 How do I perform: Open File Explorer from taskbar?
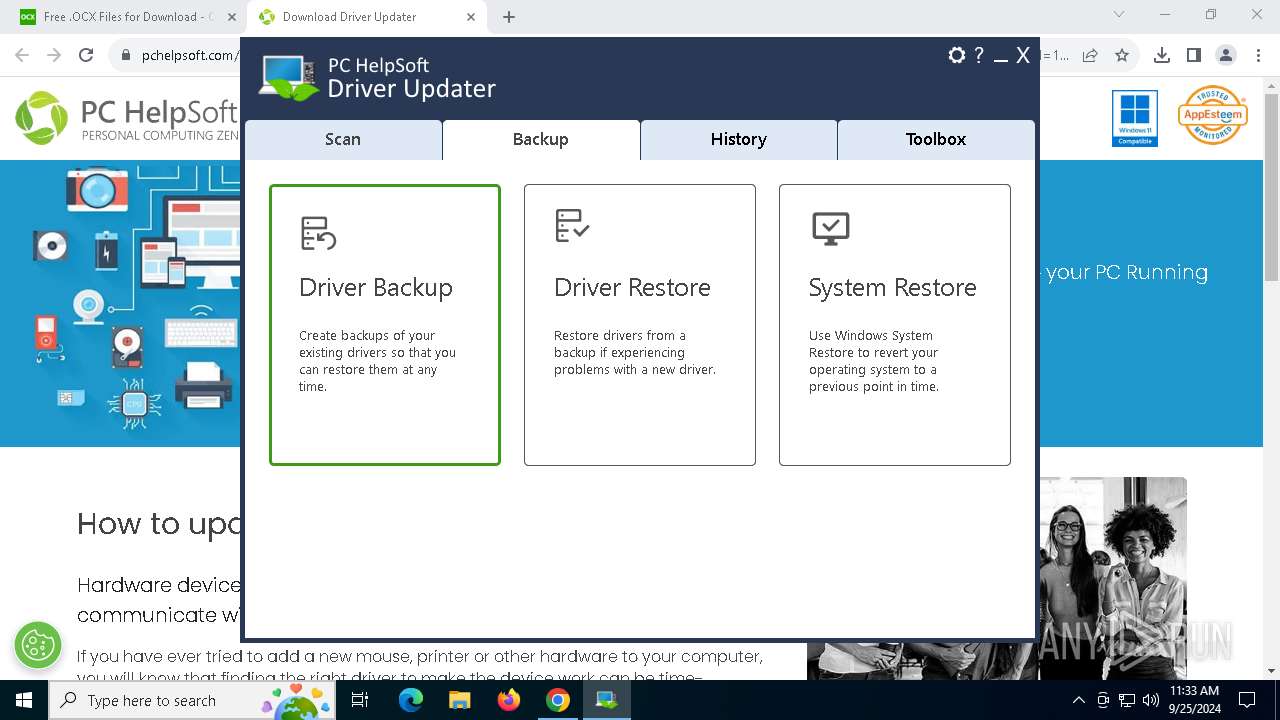(460, 700)
